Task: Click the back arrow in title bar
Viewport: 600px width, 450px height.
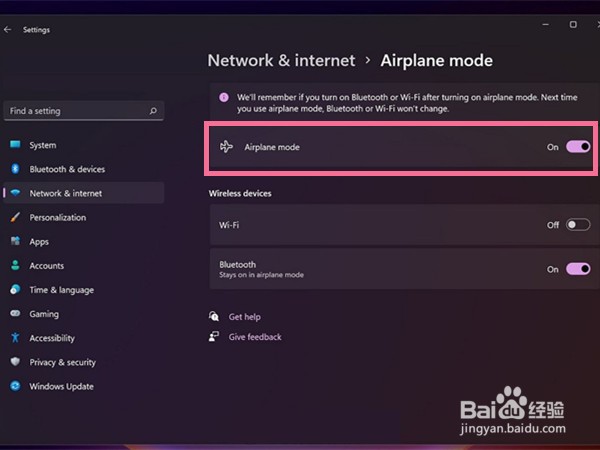Action: pos(8,29)
